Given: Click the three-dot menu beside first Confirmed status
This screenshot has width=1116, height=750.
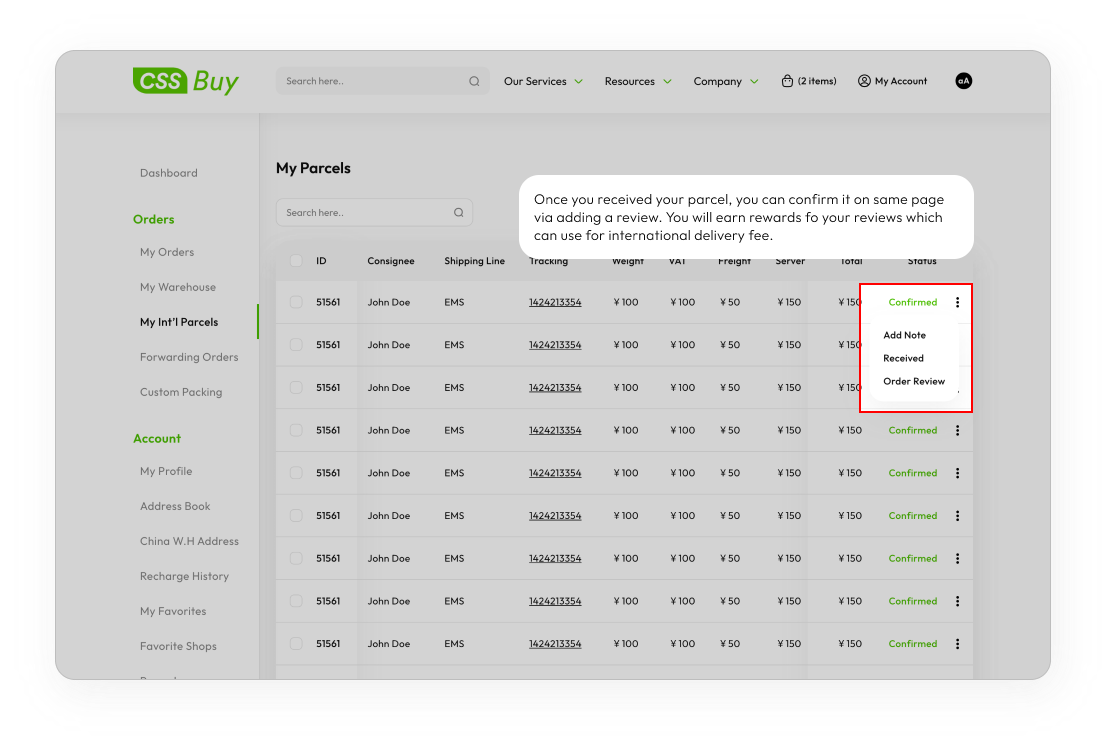Looking at the screenshot, I should tap(957, 302).
